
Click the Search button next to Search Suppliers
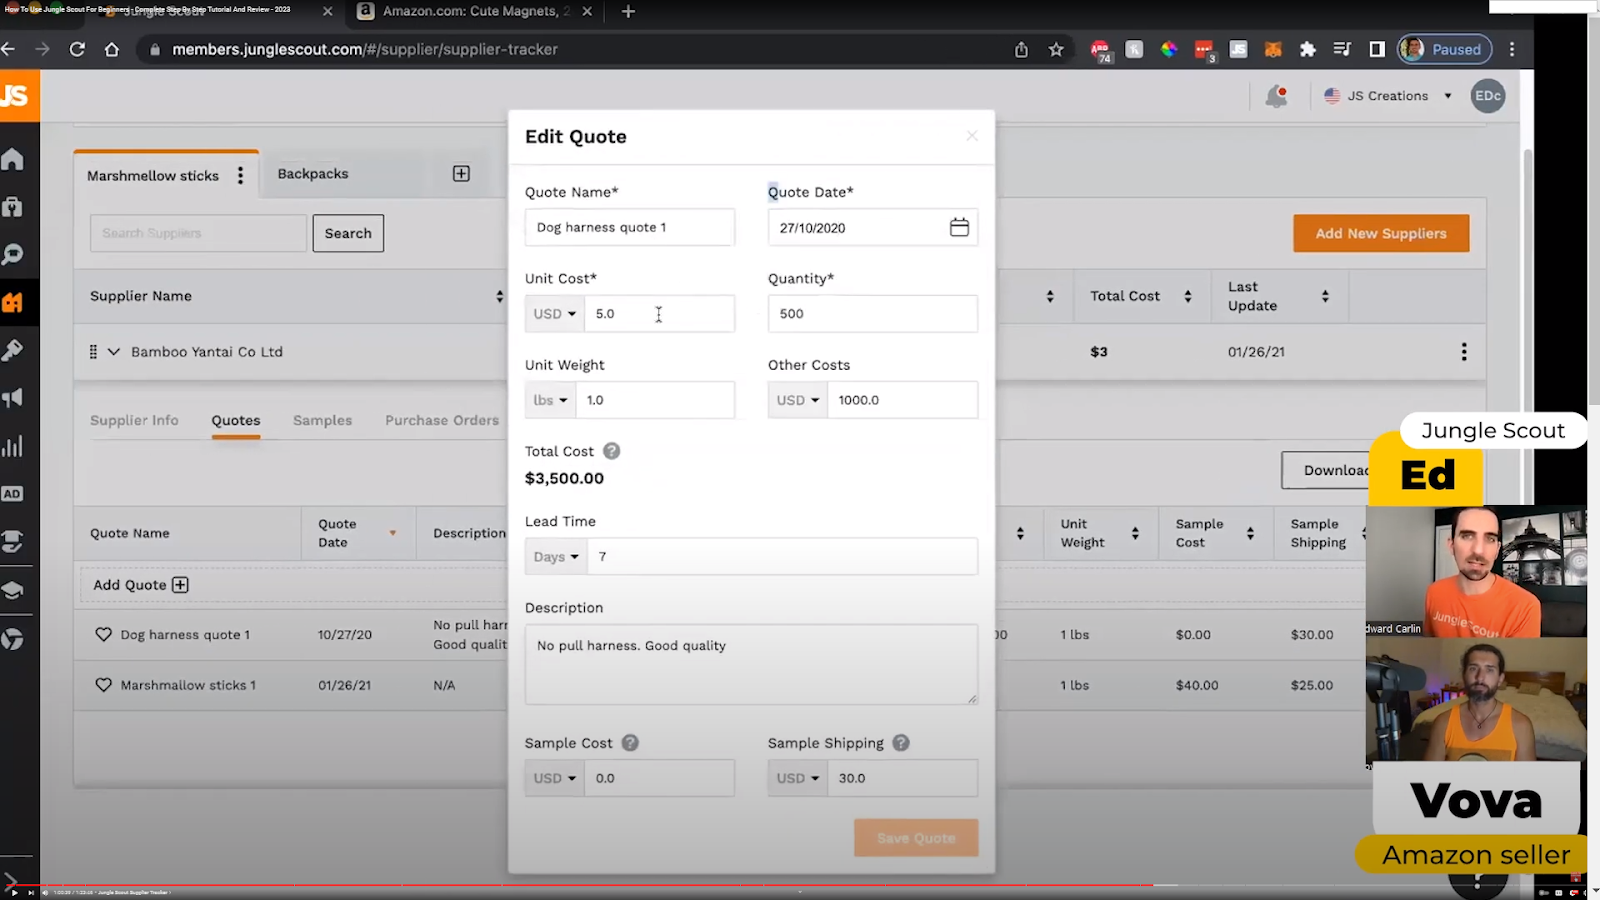pos(348,233)
